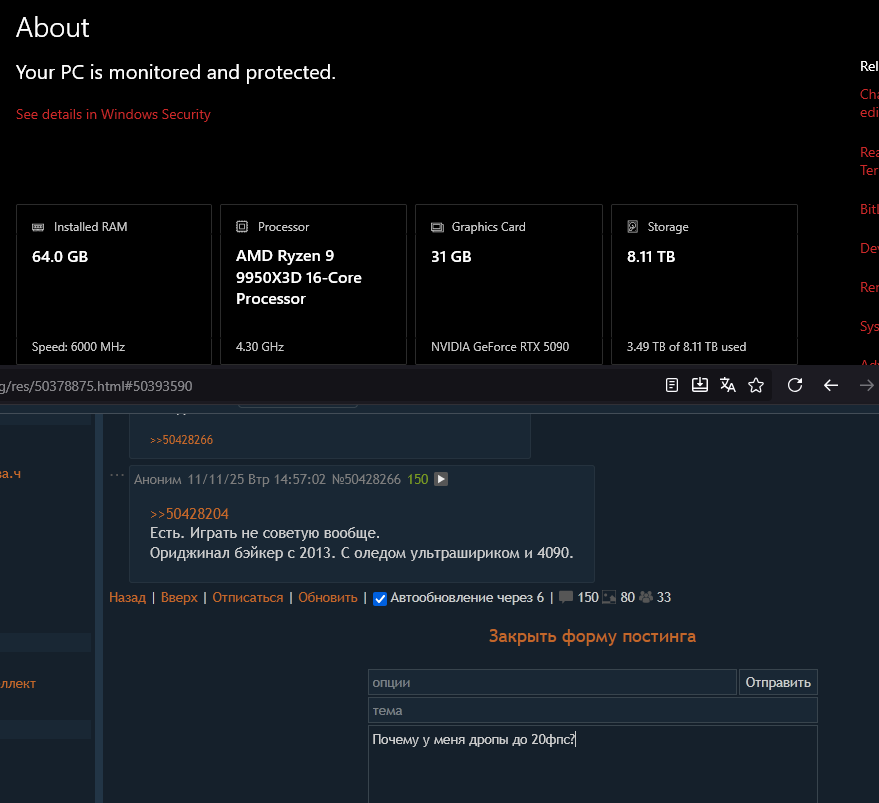Click the Аноним poster name
This screenshot has height=803, width=879.
[158, 480]
